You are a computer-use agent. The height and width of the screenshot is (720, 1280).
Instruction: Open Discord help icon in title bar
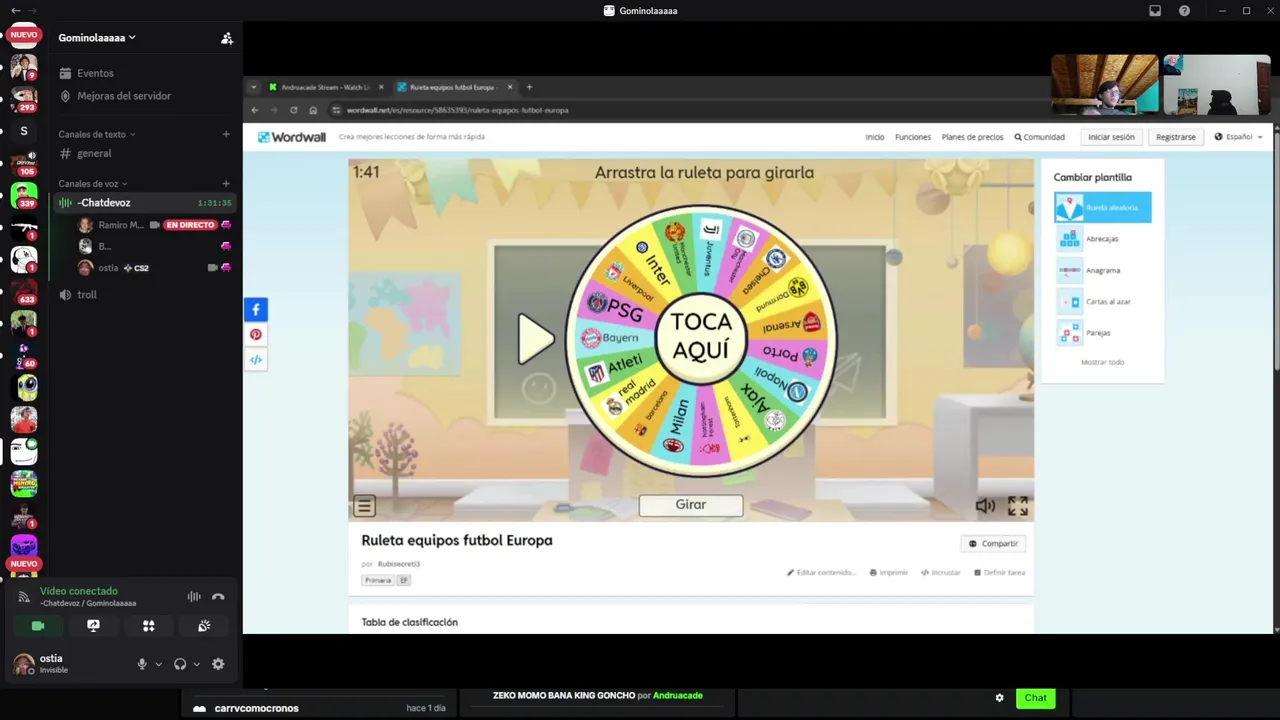tap(1184, 11)
